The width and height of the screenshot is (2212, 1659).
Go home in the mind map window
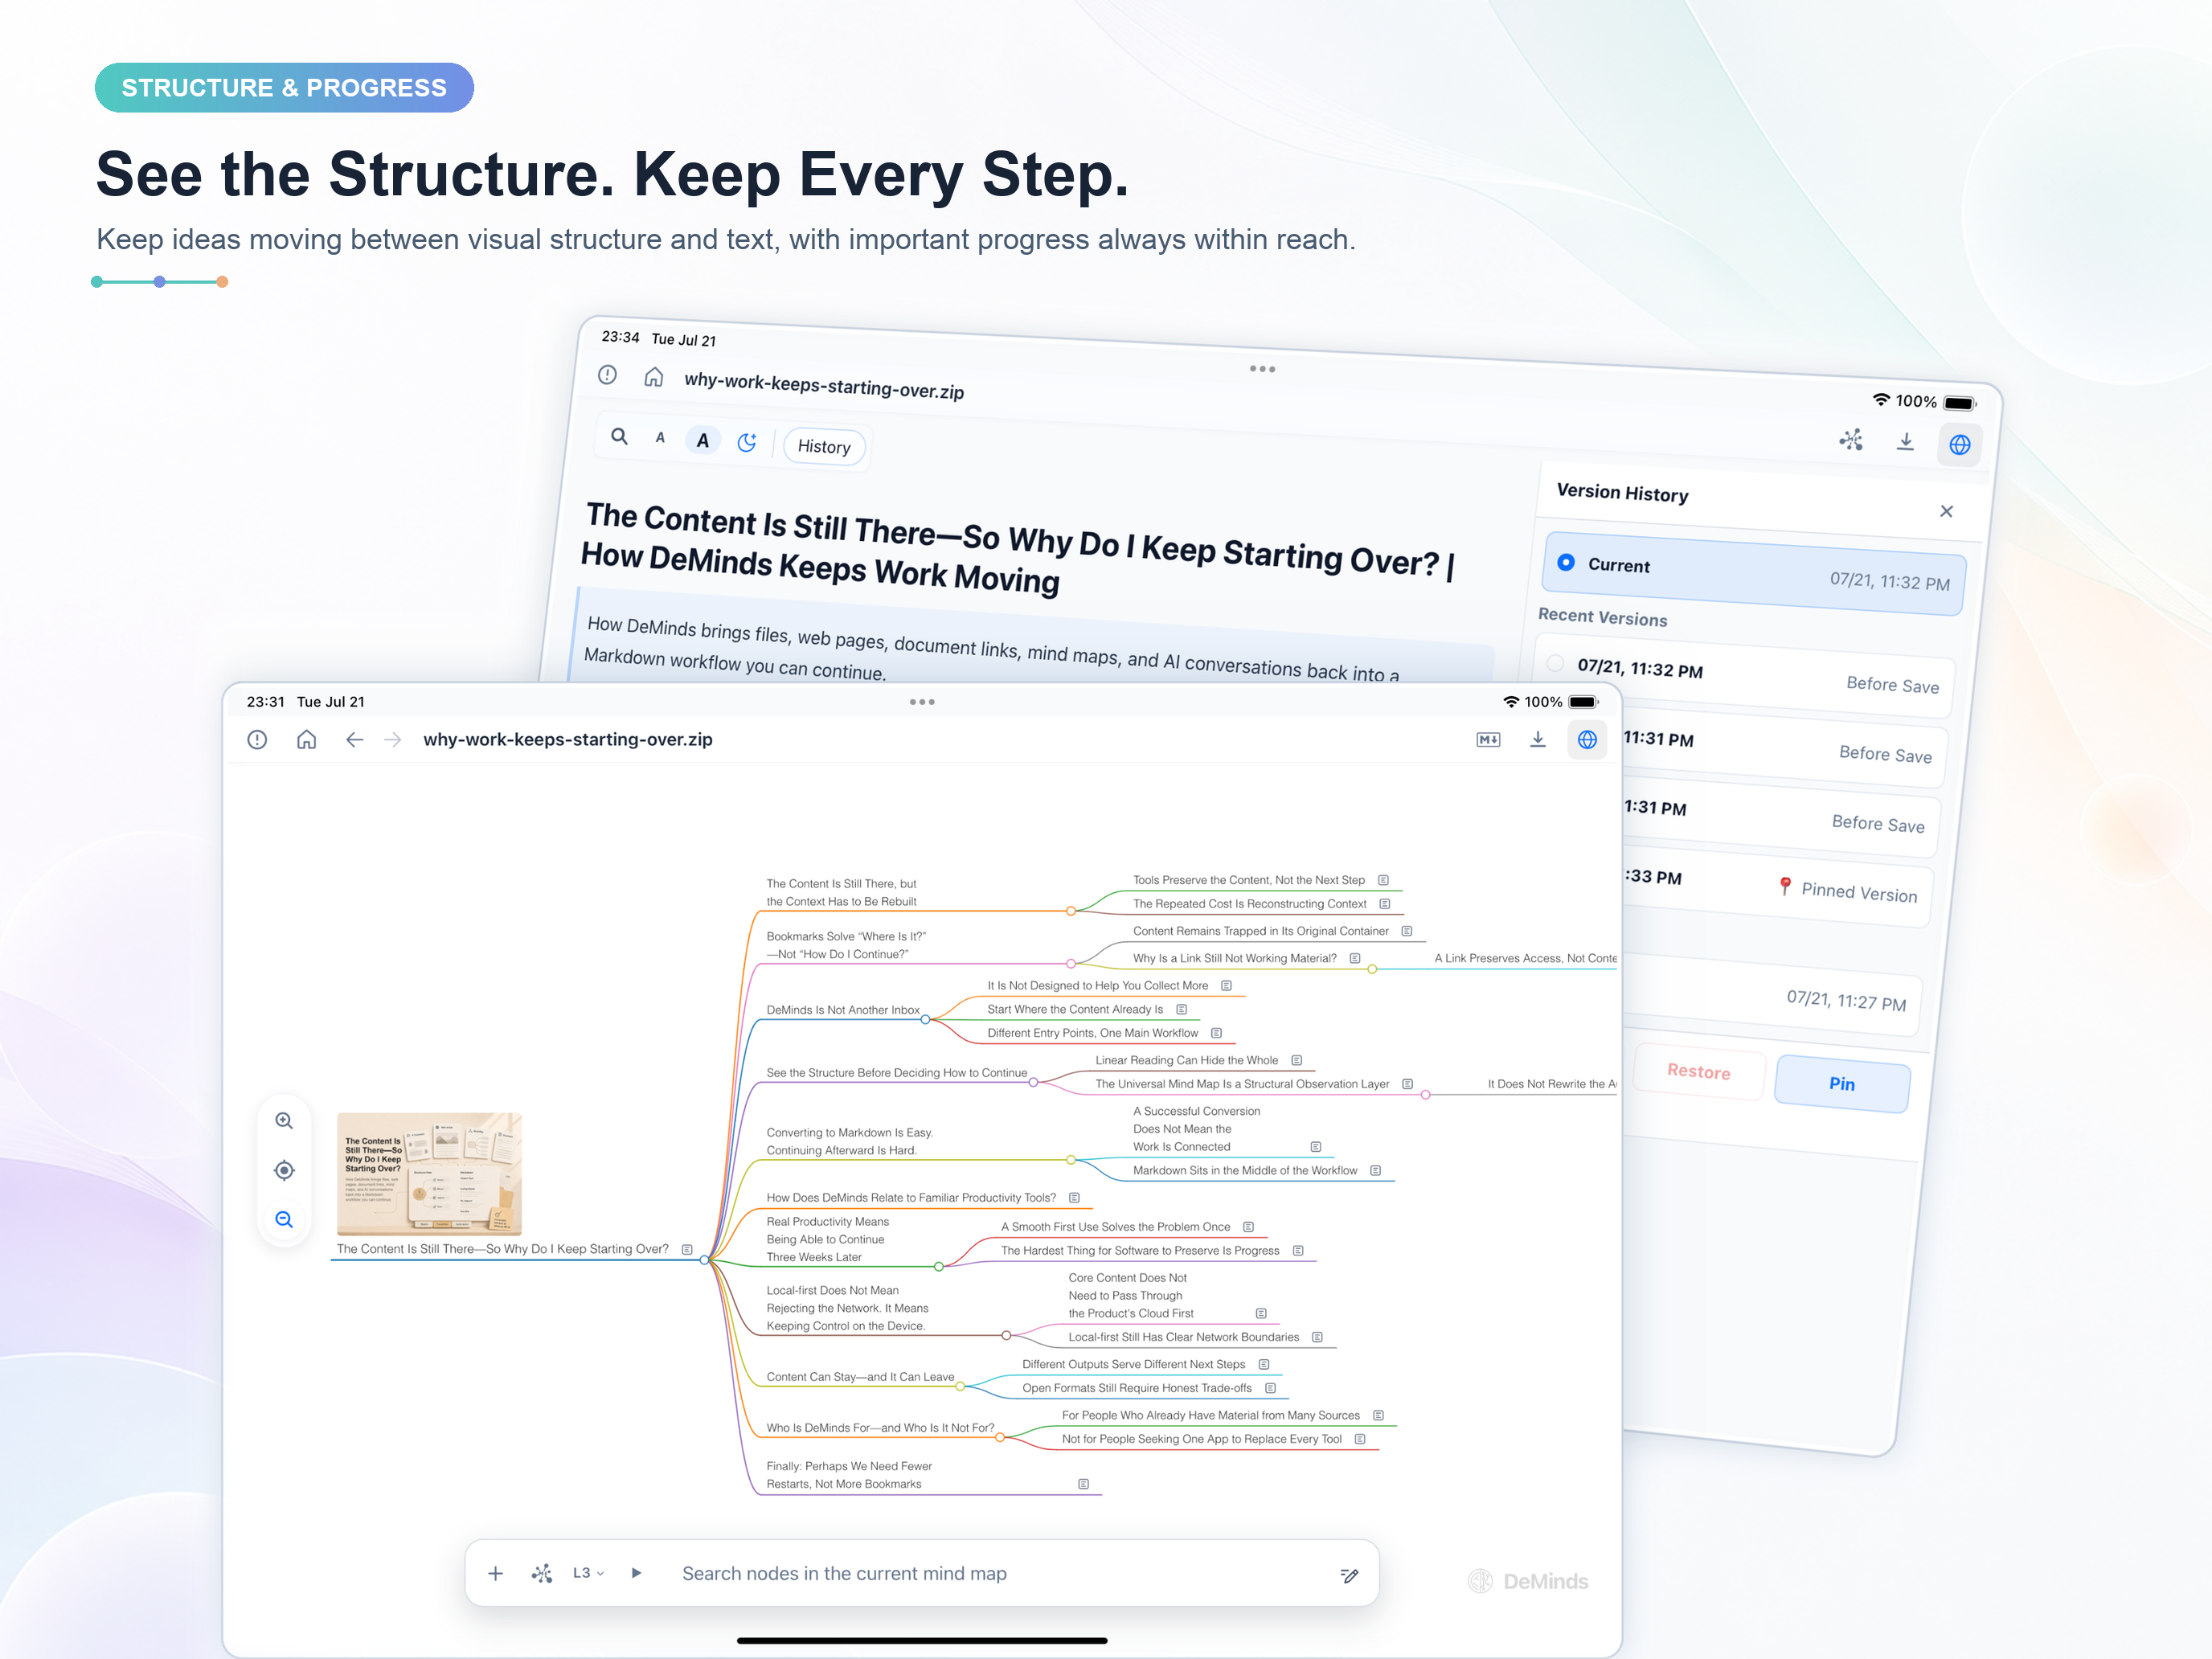tap(307, 739)
